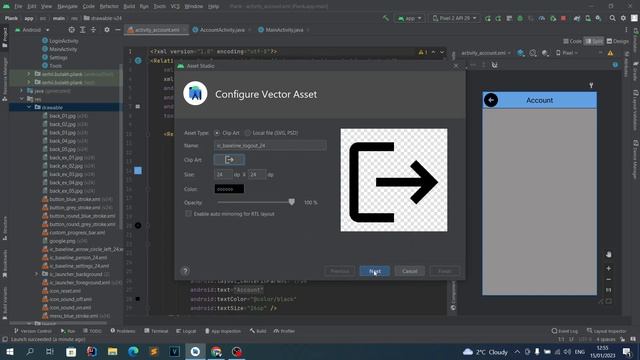Click Expand All icon in Project panel

tap(82, 30)
